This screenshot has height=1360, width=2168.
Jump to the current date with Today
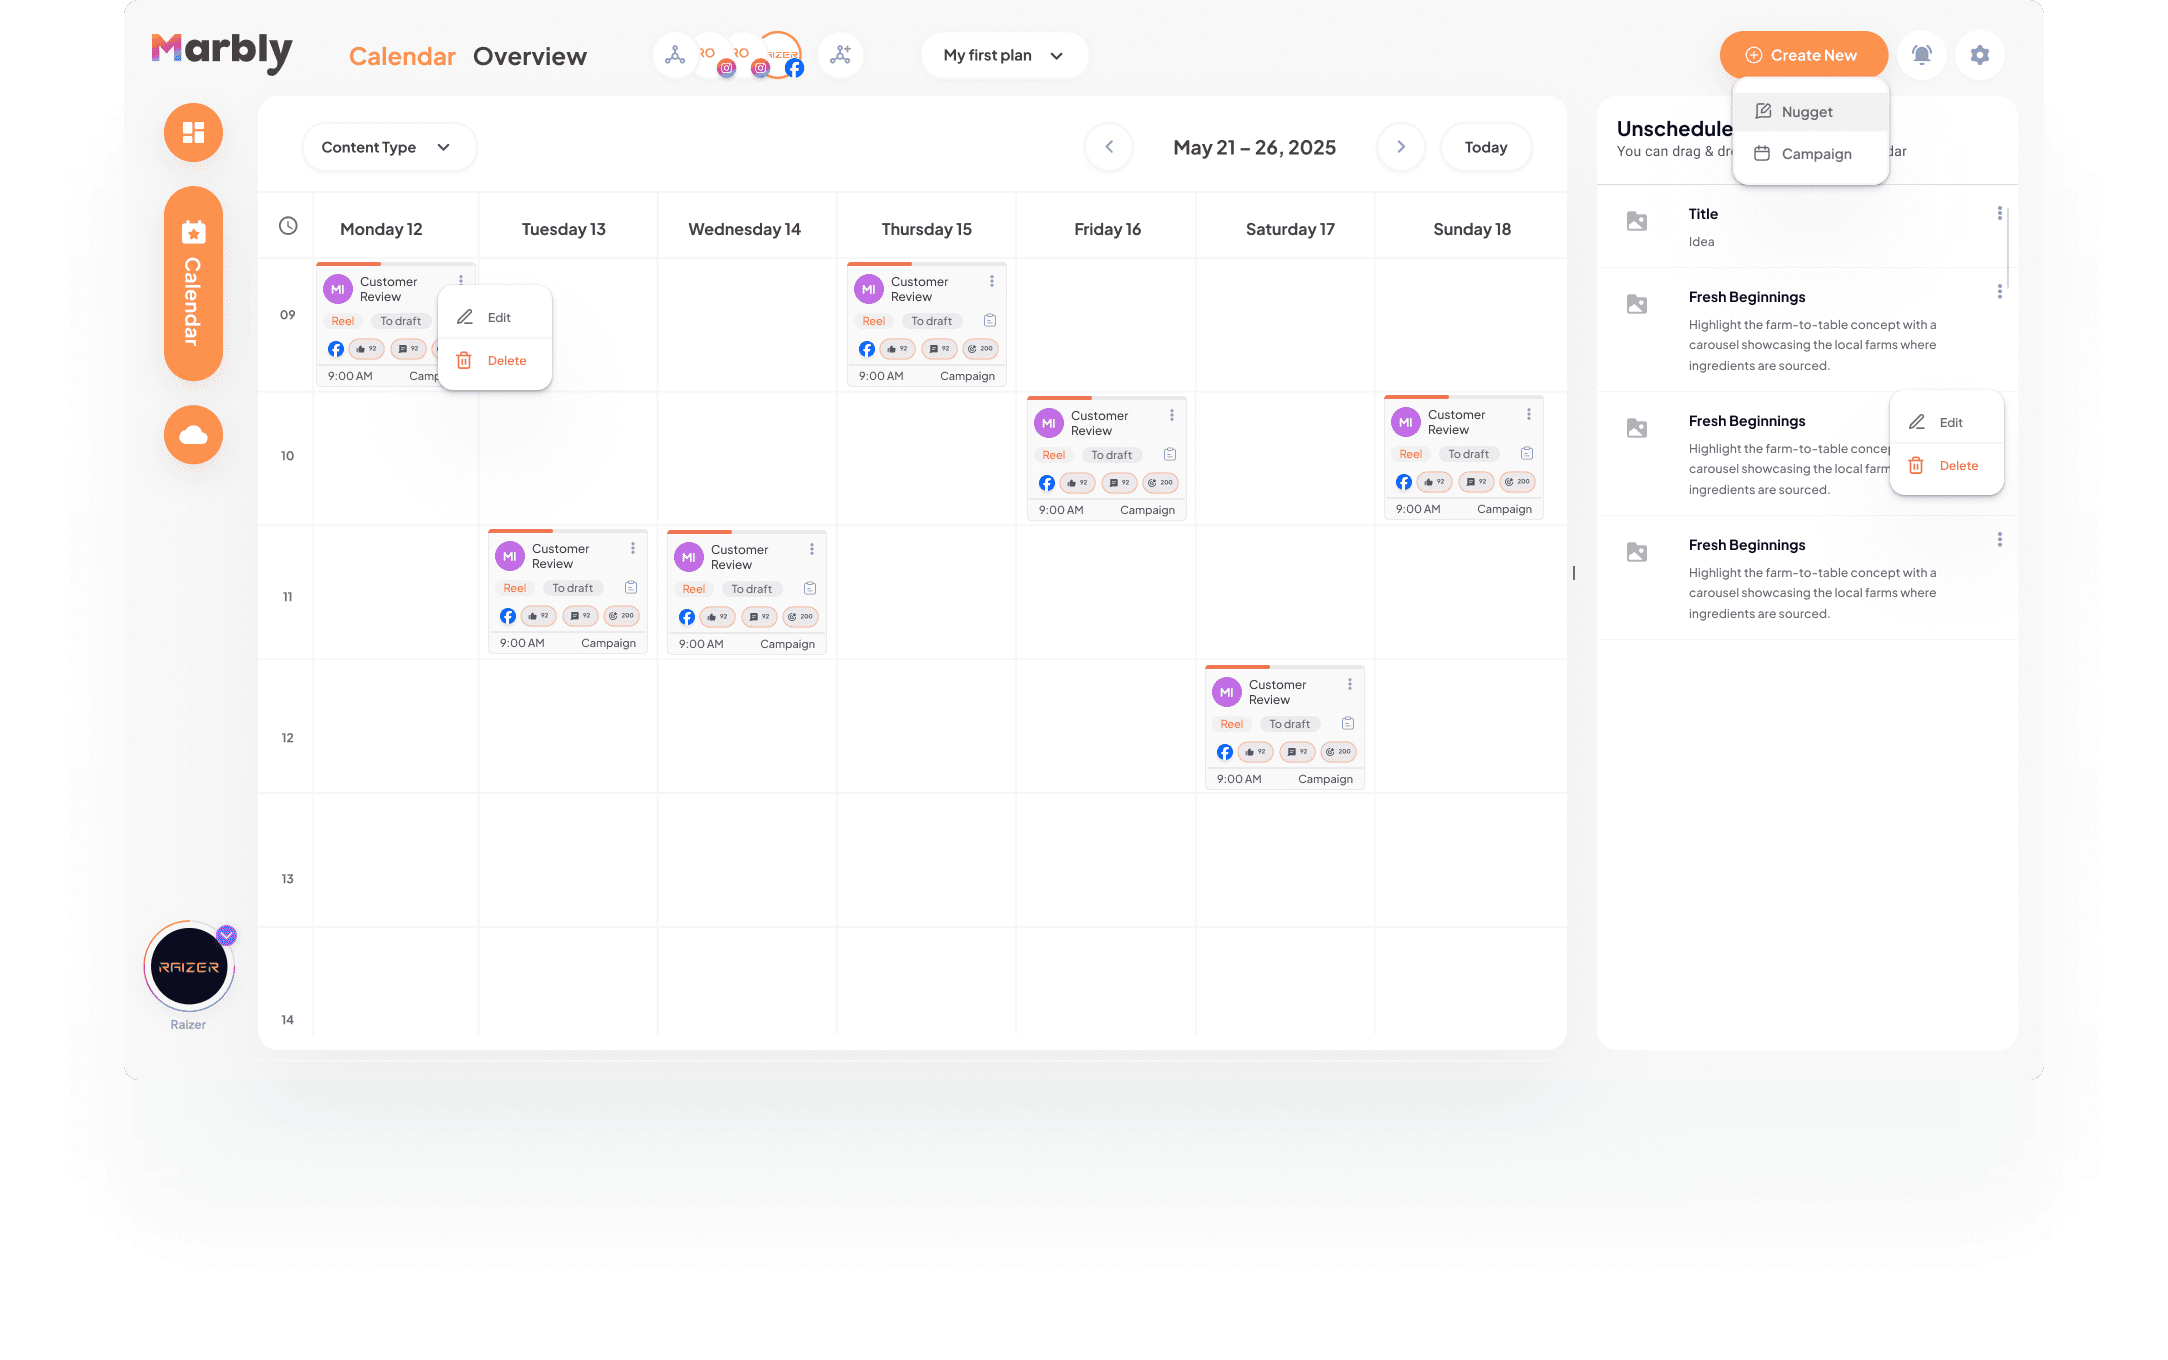(x=1485, y=147)
